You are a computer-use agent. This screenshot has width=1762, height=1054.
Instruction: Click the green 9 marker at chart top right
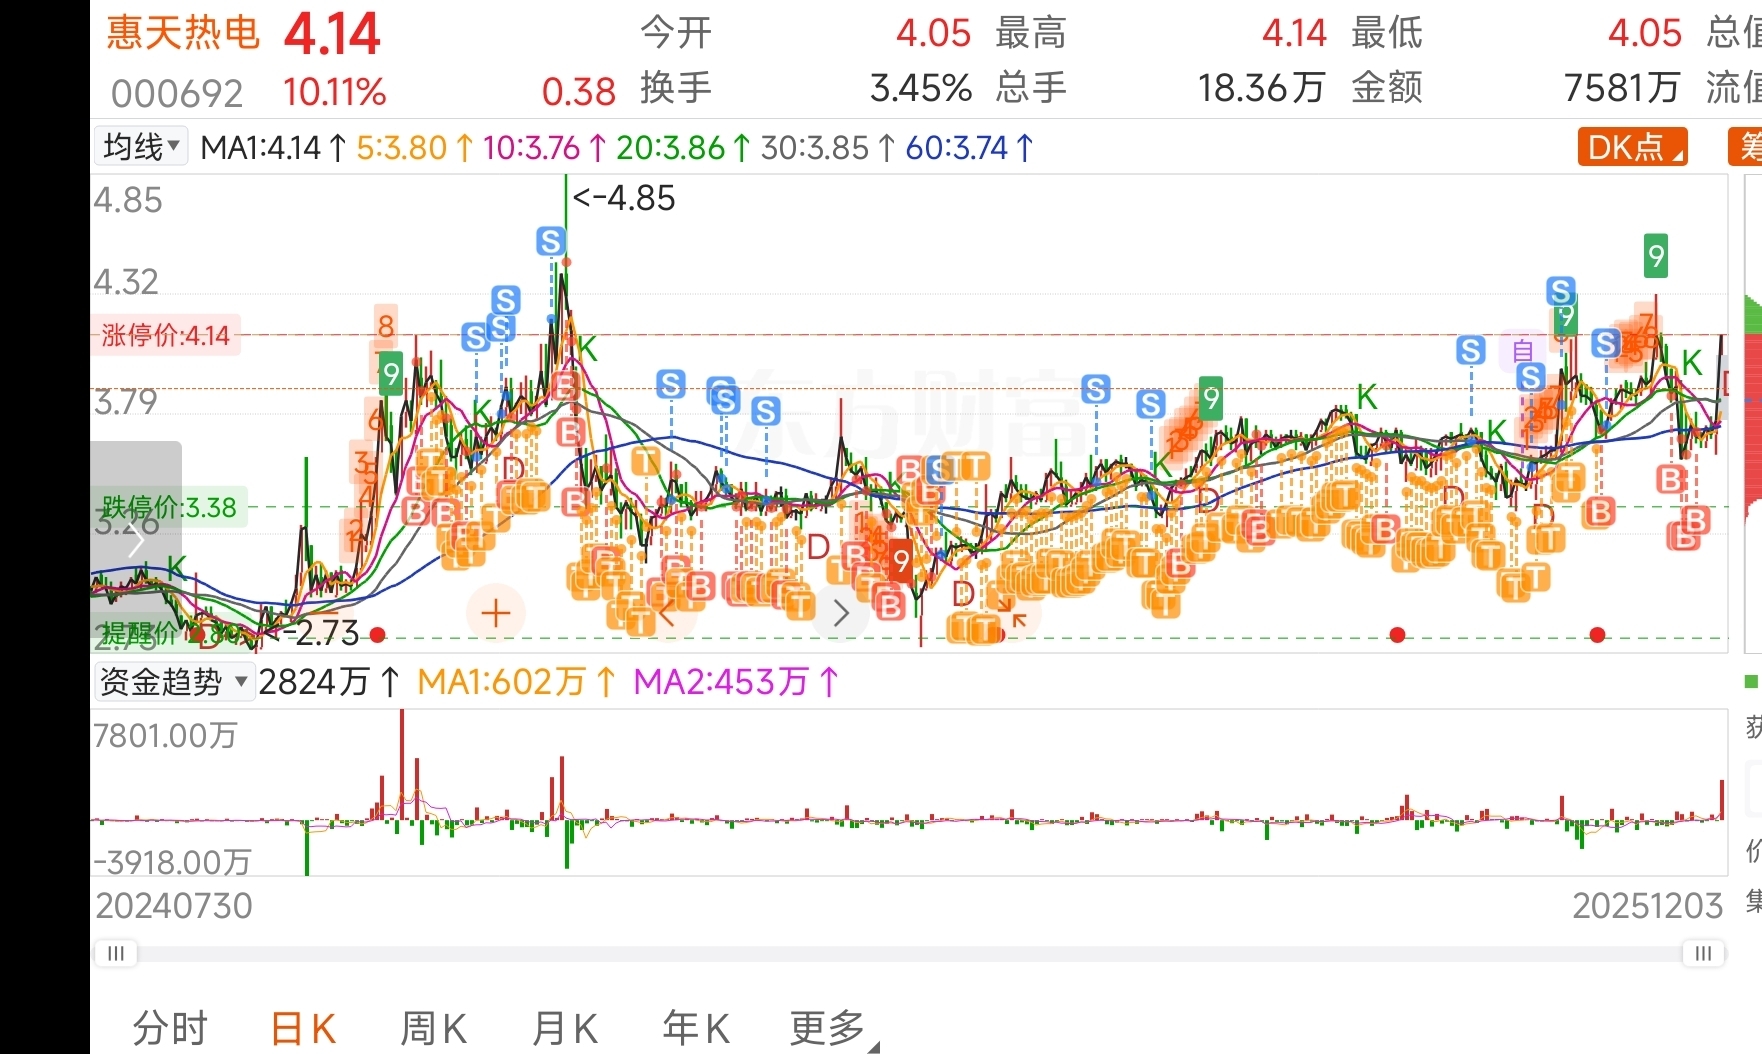click(x=1656, y=257)
